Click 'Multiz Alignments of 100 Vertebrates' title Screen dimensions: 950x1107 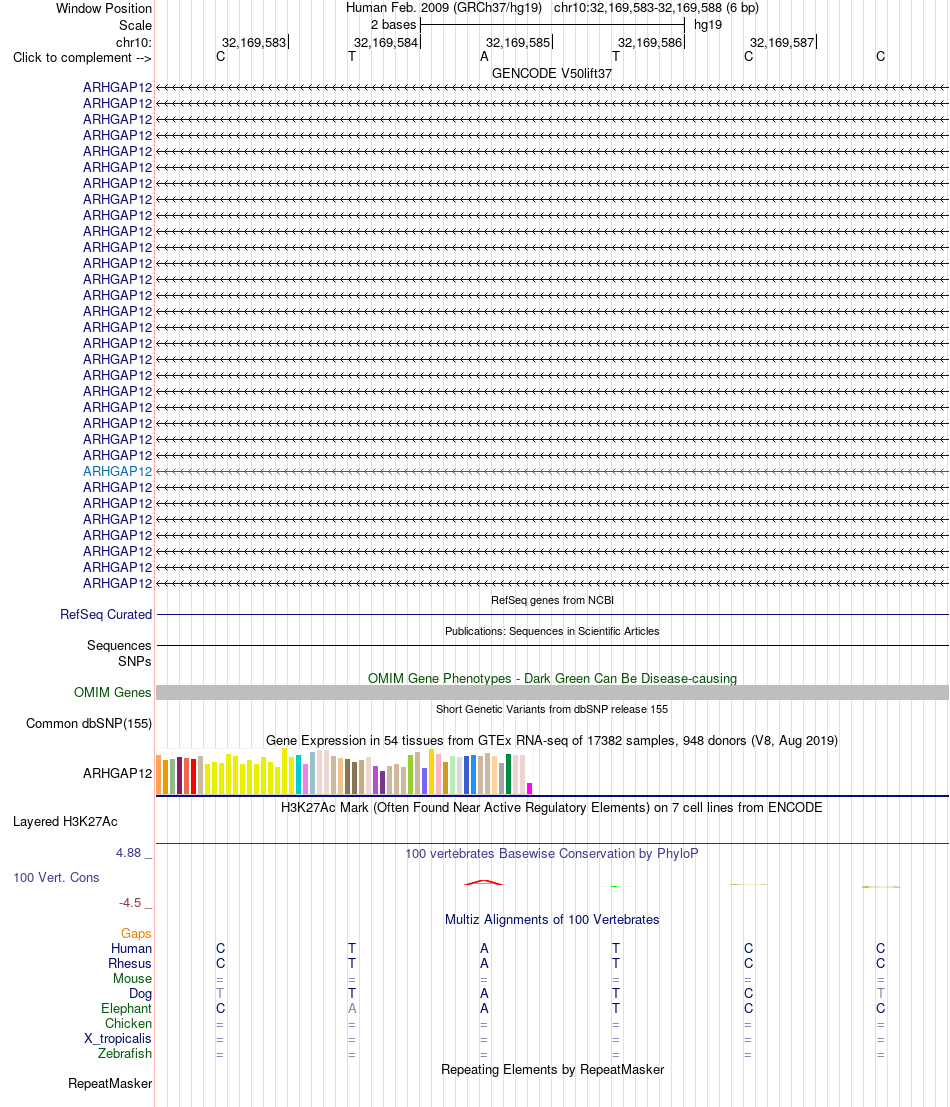point(552,920)
